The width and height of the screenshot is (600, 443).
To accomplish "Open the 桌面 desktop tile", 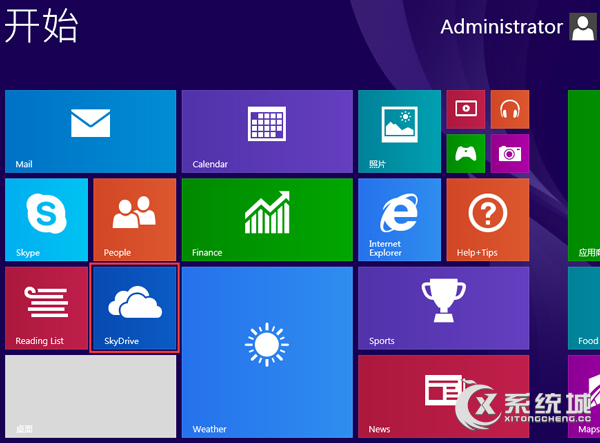I will pos(91,396).
